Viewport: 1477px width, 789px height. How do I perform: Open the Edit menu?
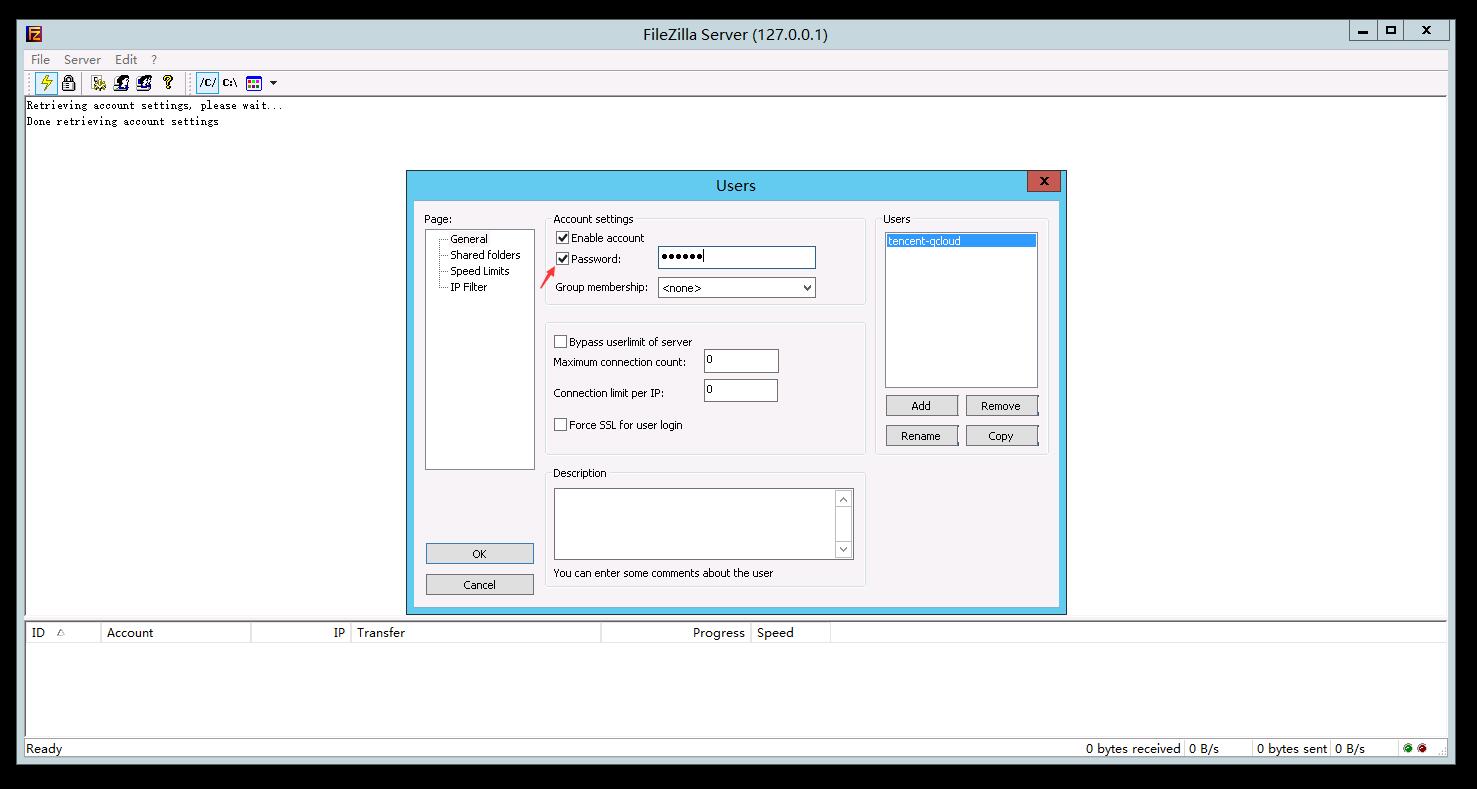(x=126, y=60)
